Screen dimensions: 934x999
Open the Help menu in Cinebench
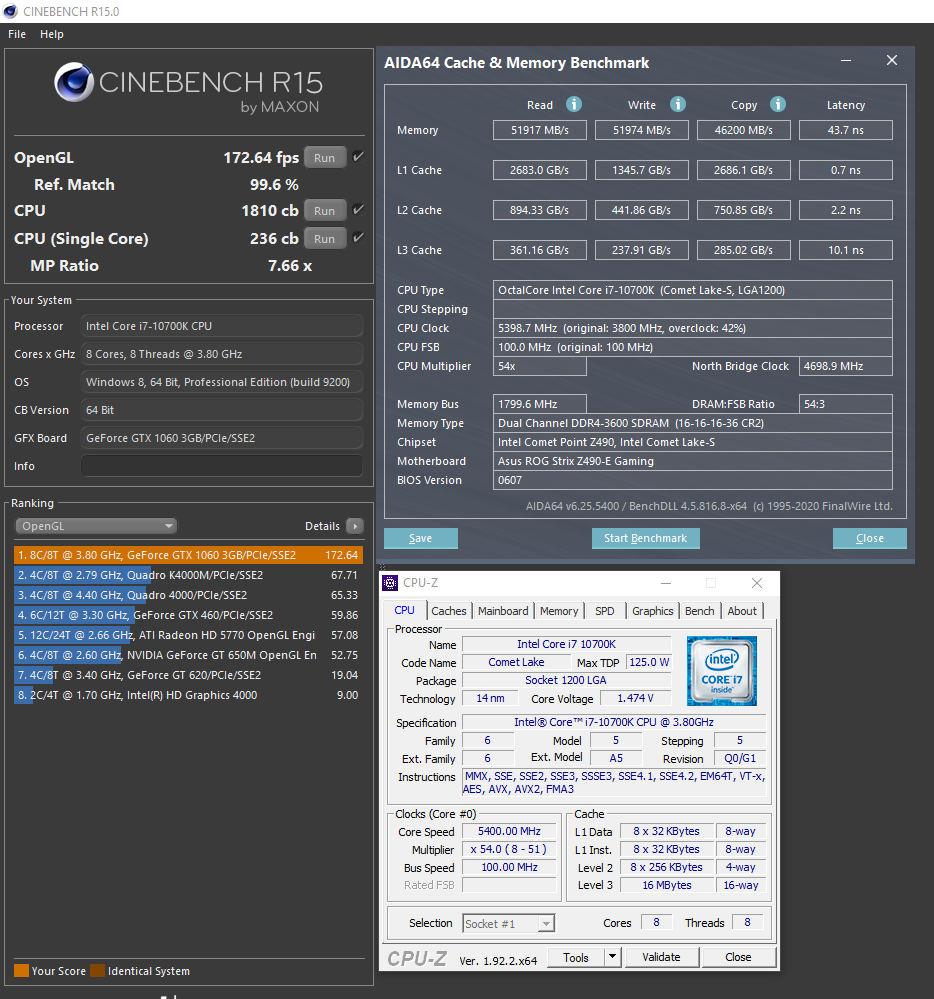tap(52, 34)
